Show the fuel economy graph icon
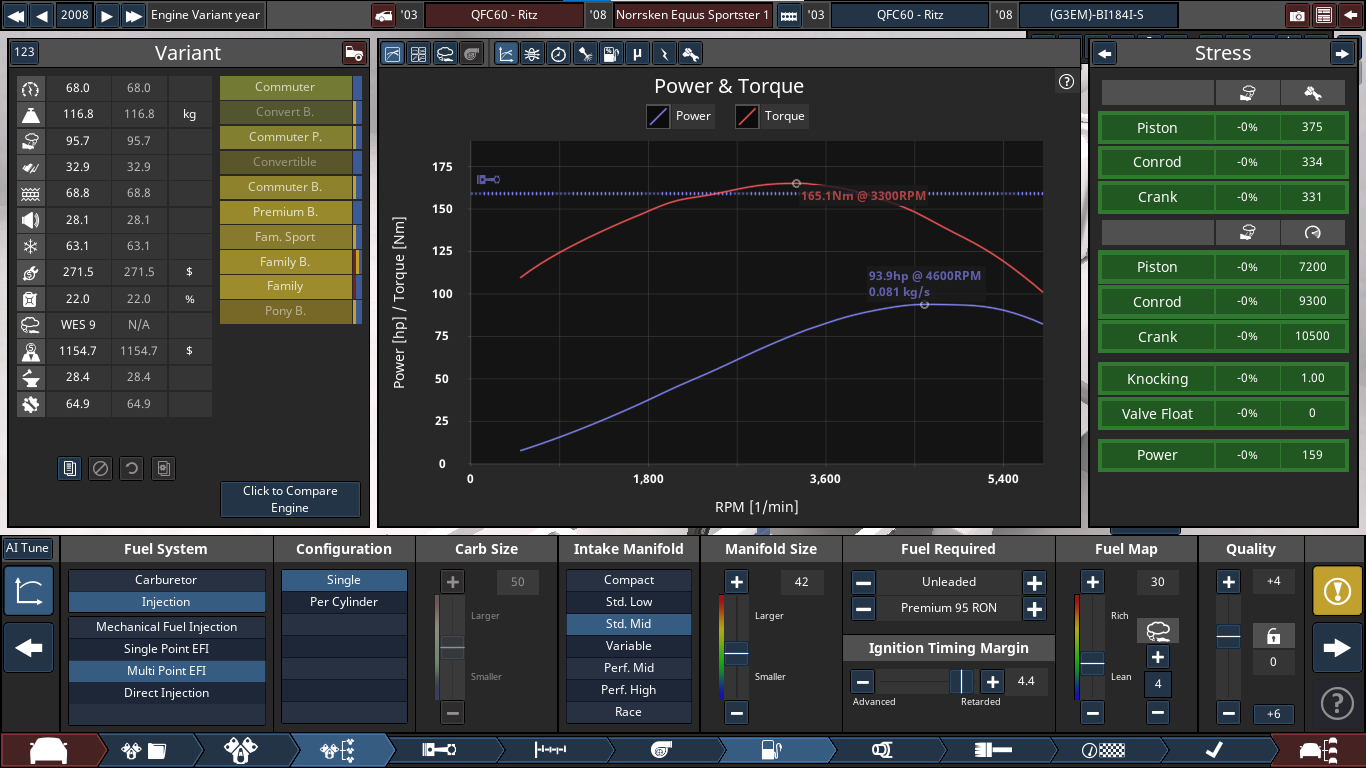The image size is (1366, 768). pyautogui.click(x=611, y=54)
